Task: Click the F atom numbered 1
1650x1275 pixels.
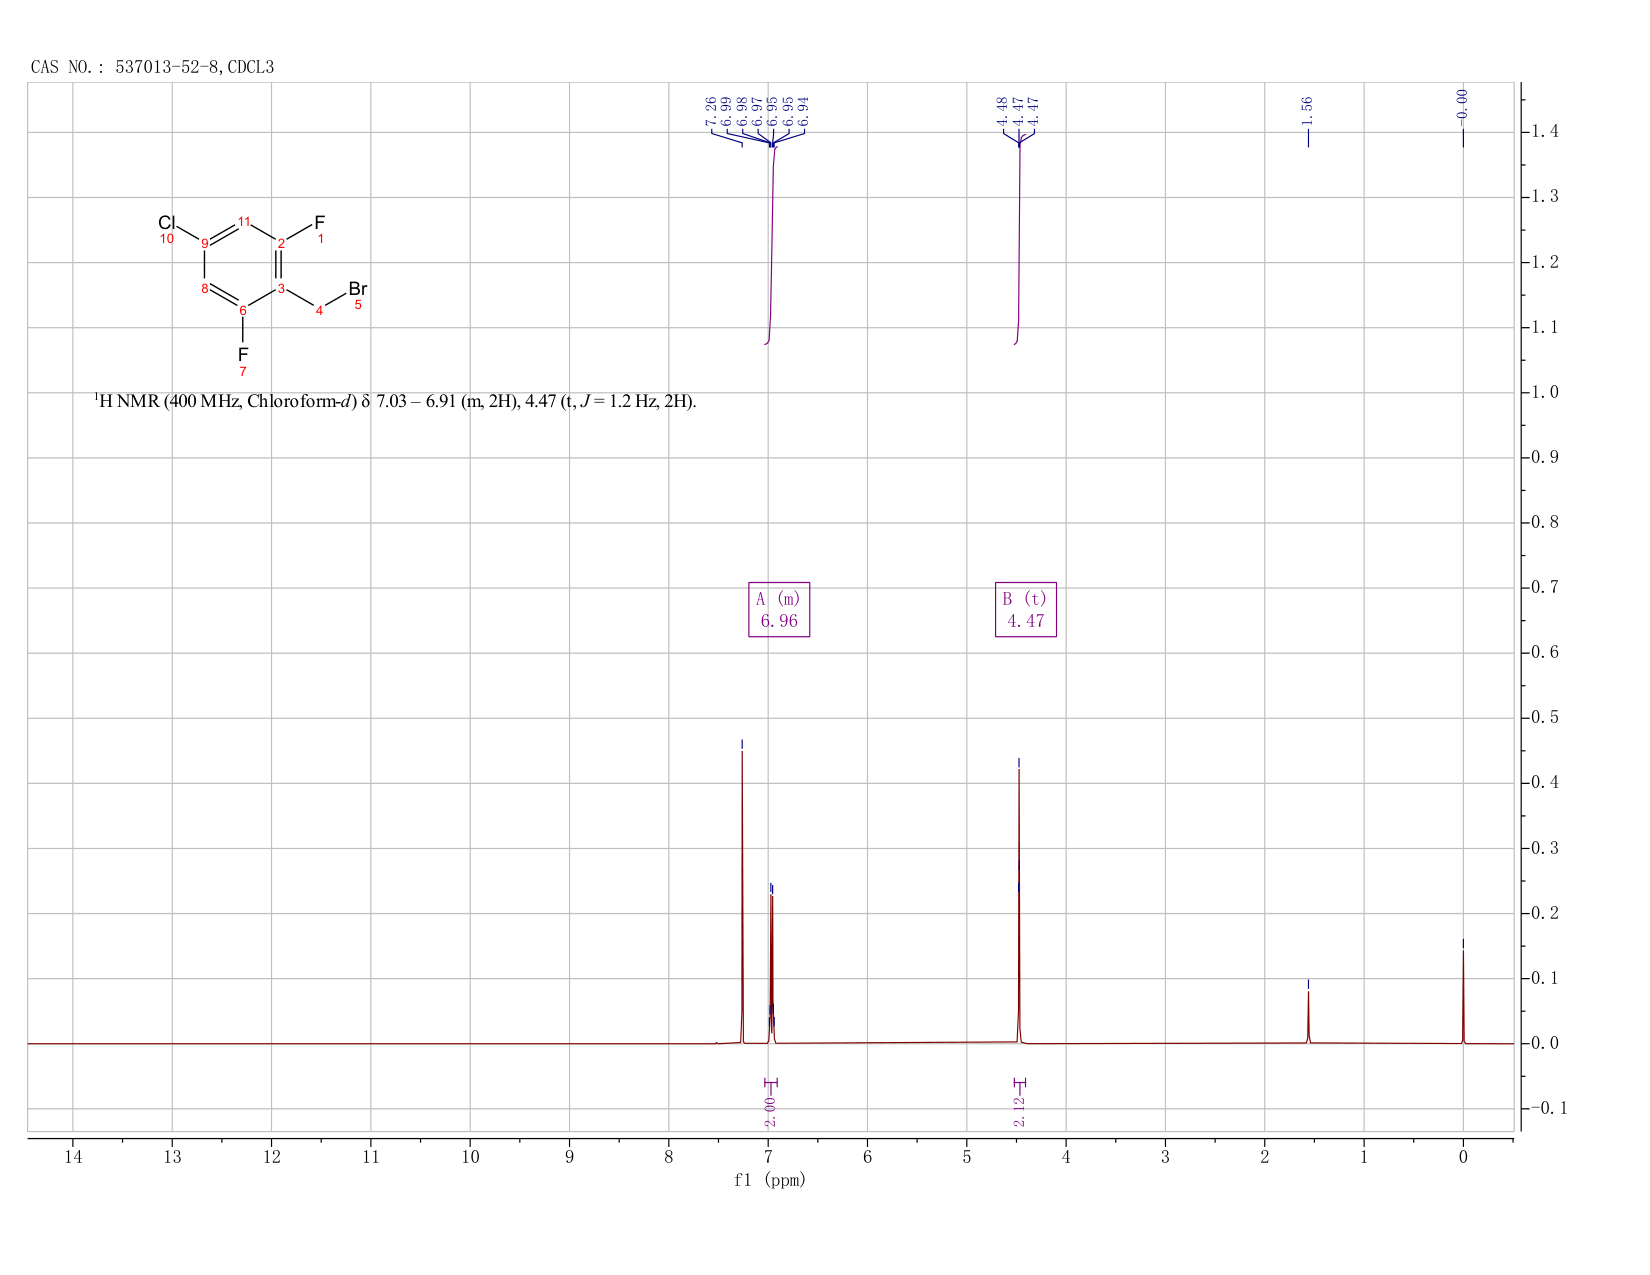Action: 320,222
